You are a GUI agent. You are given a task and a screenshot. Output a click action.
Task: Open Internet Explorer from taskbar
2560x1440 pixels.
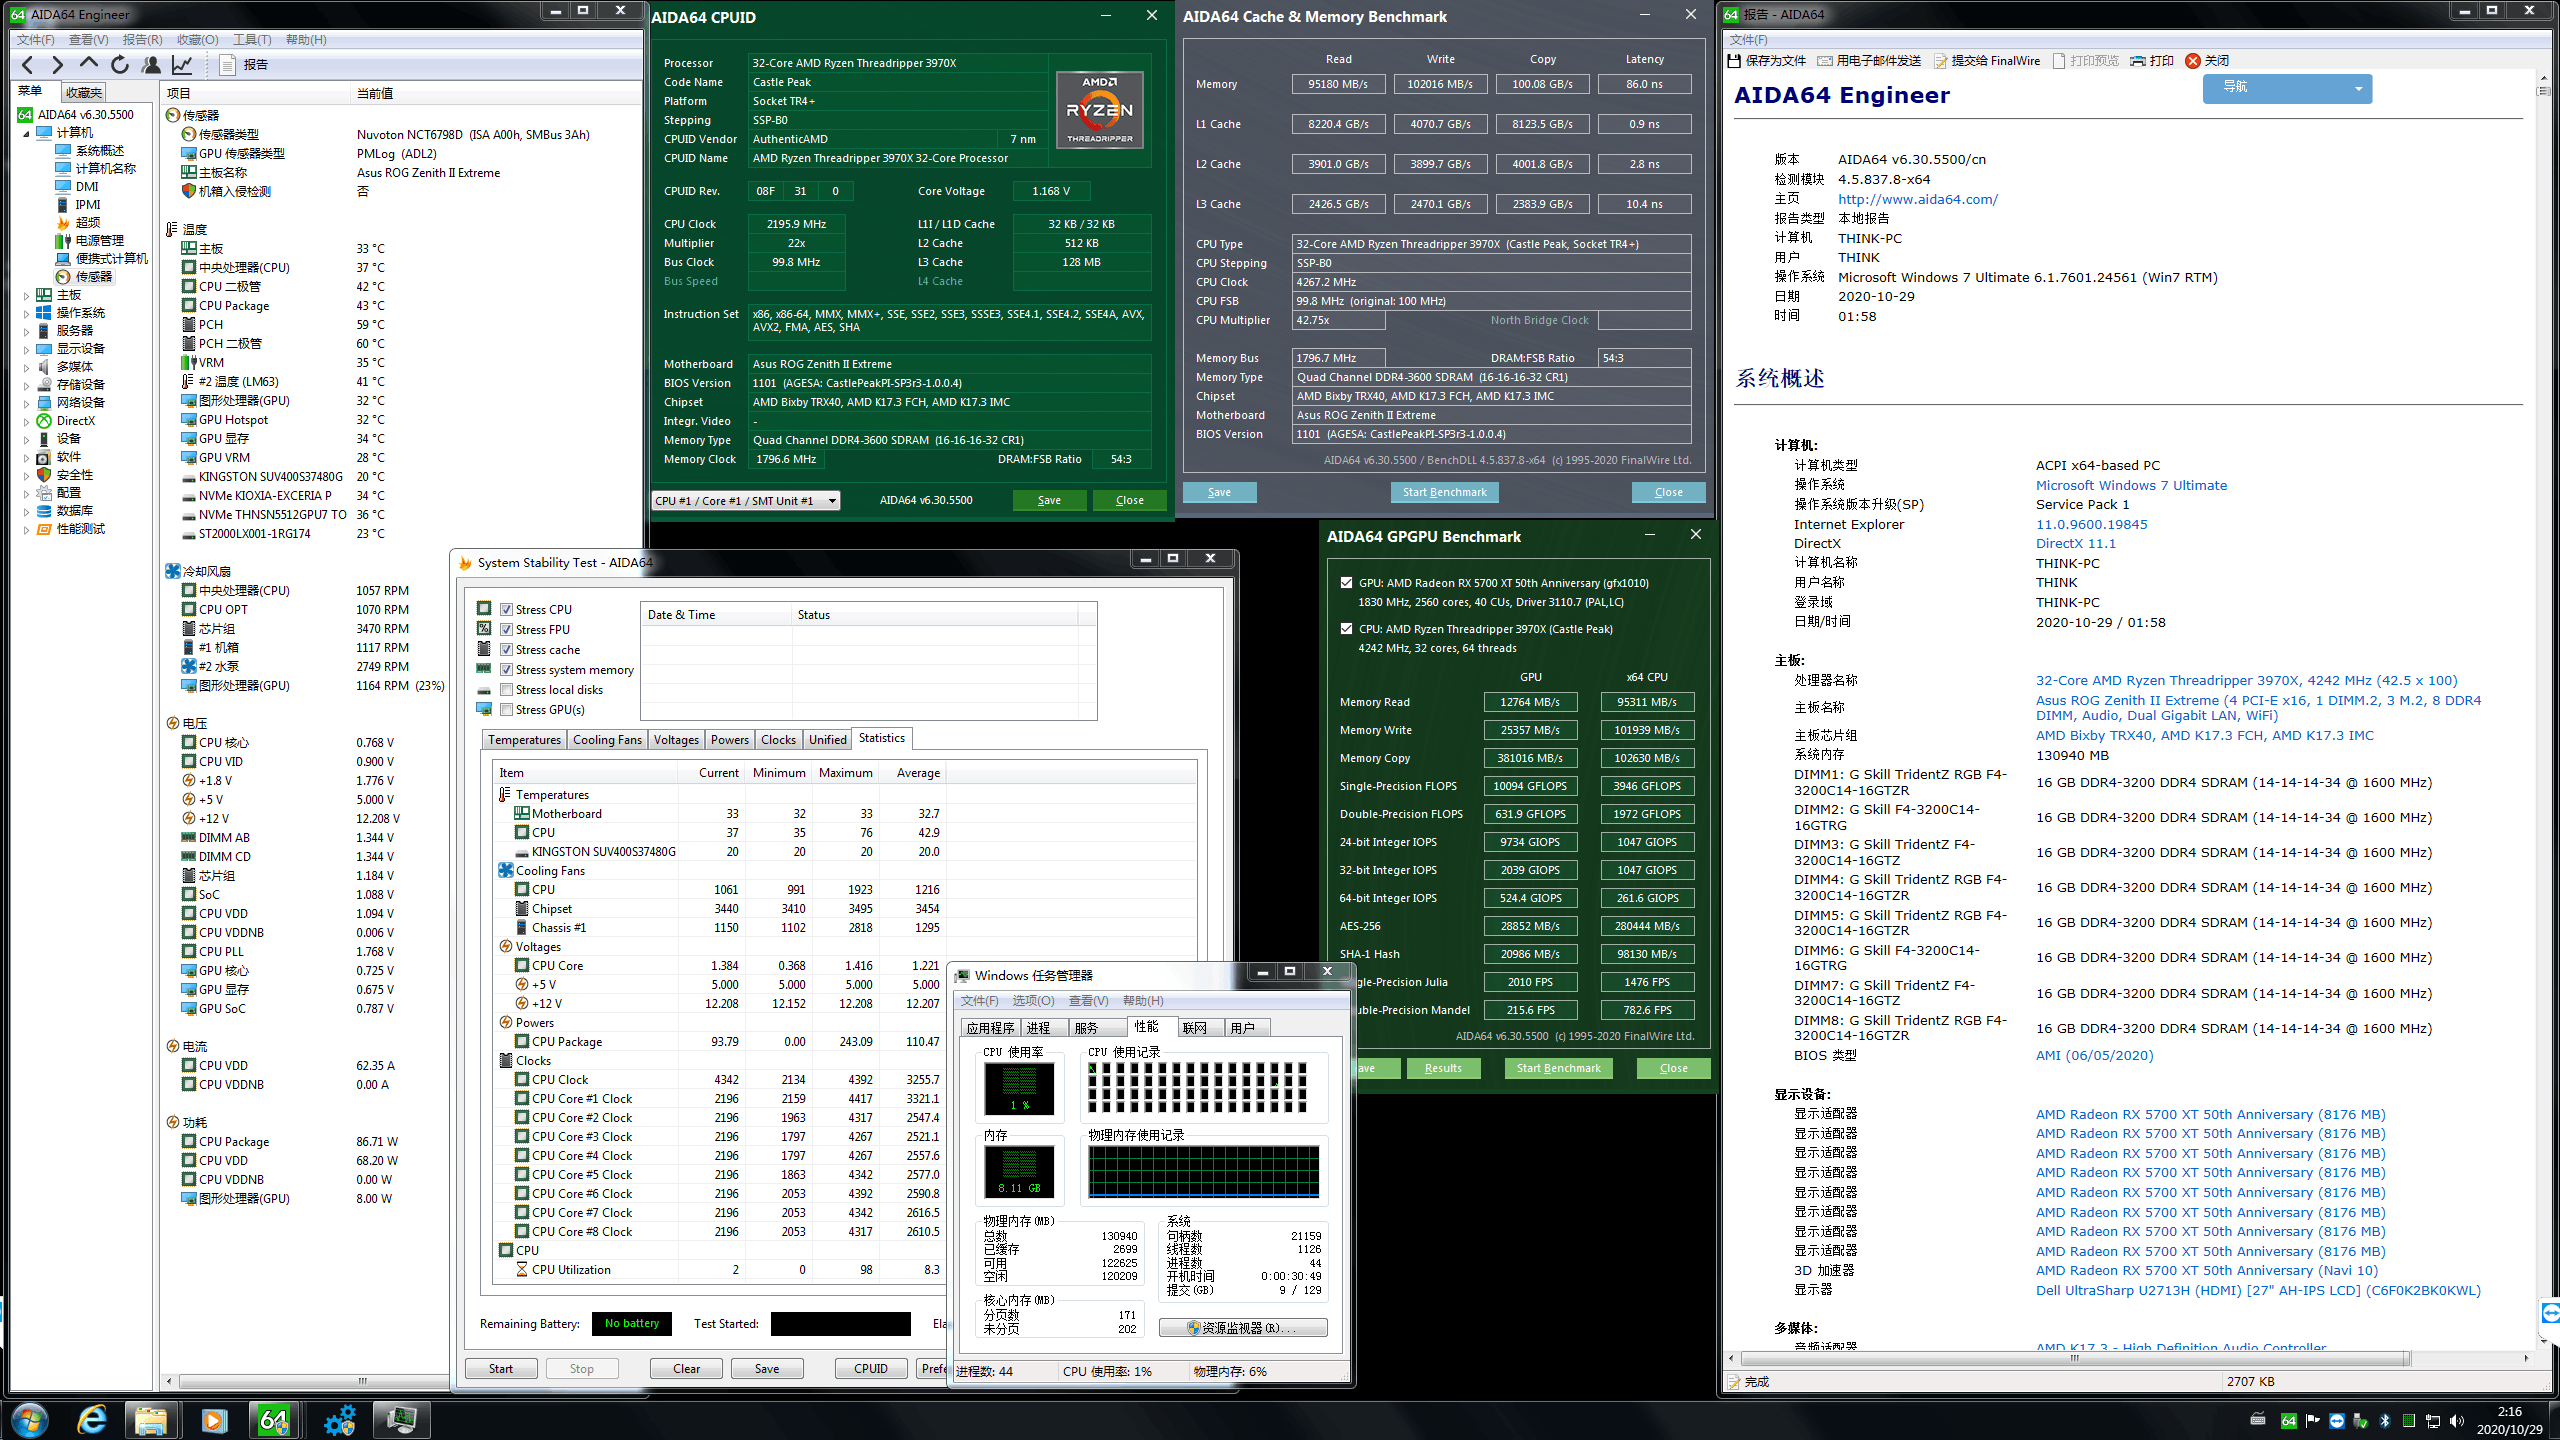click(92, 1420)
